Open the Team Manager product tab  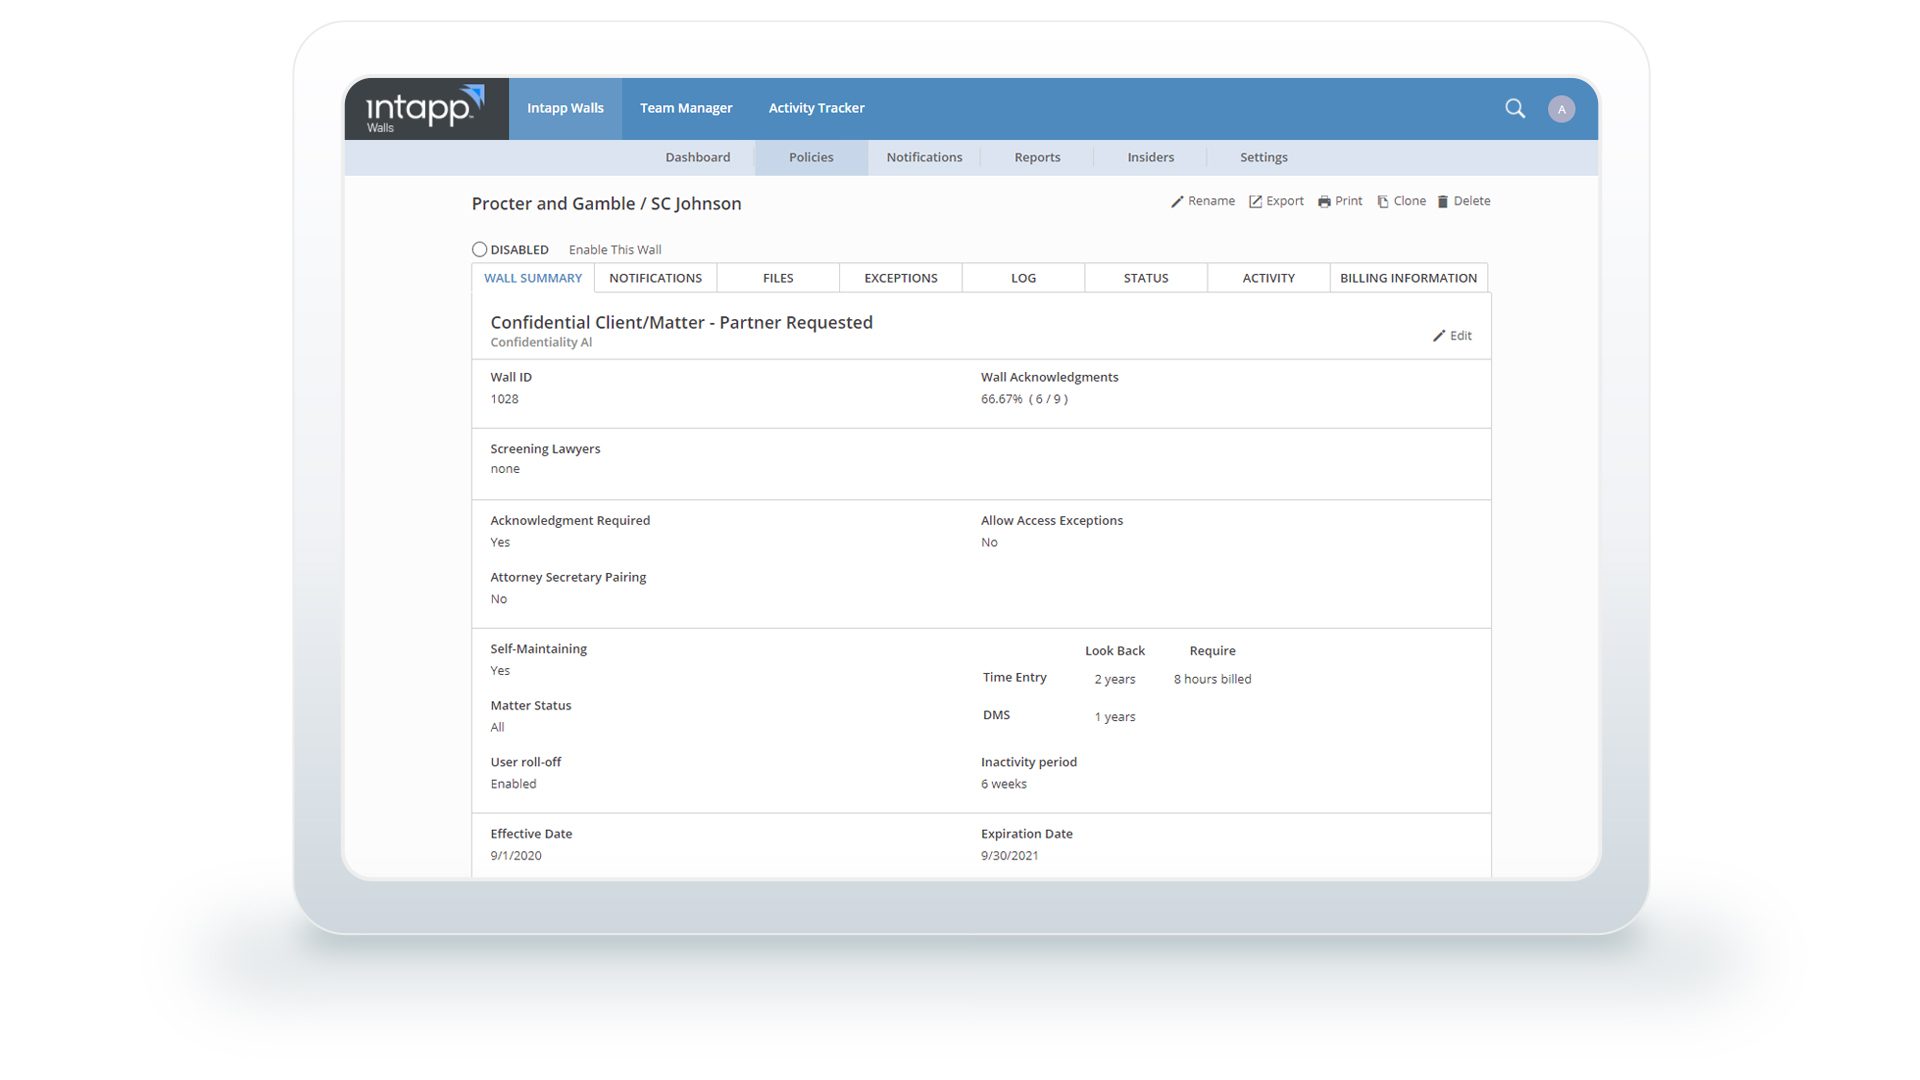click(686, 108)
